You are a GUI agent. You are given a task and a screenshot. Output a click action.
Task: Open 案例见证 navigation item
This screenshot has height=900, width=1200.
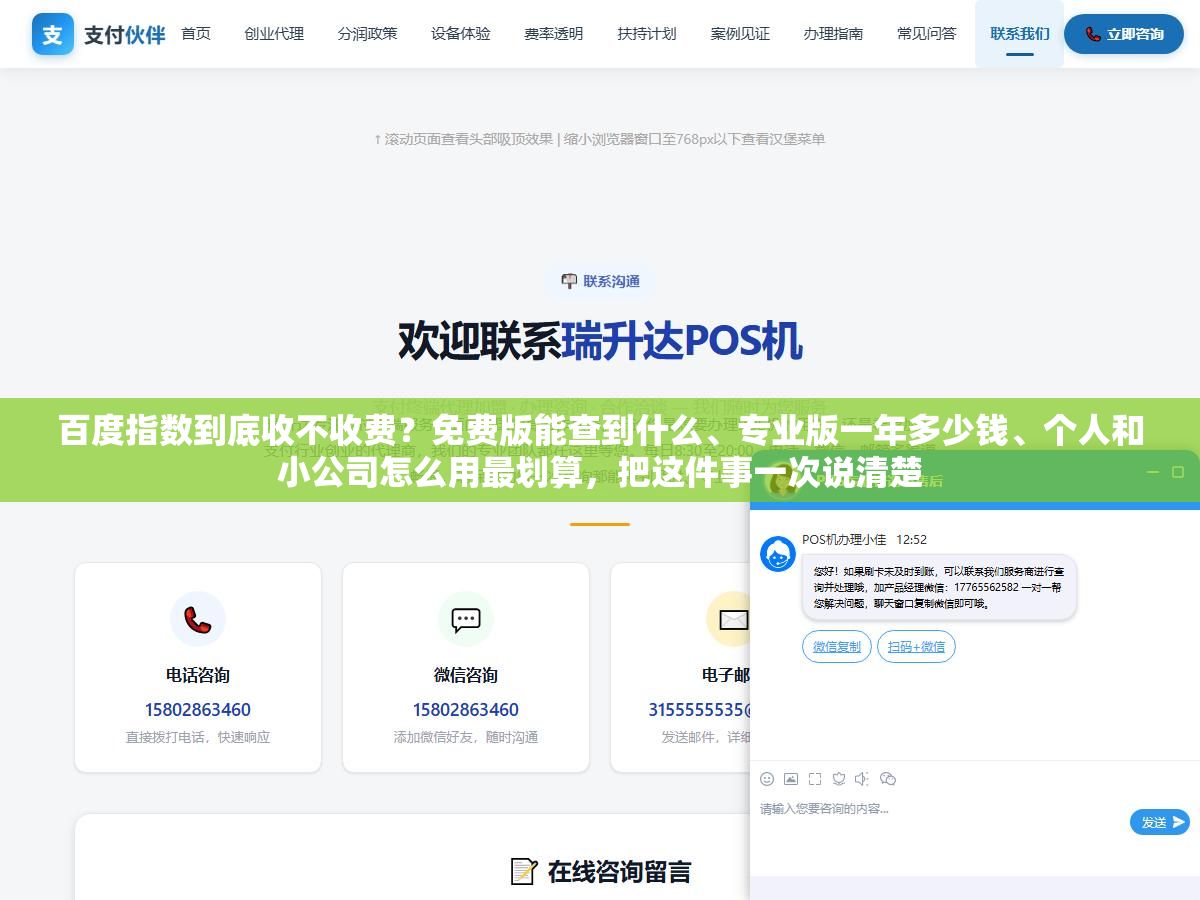point(740,34)
